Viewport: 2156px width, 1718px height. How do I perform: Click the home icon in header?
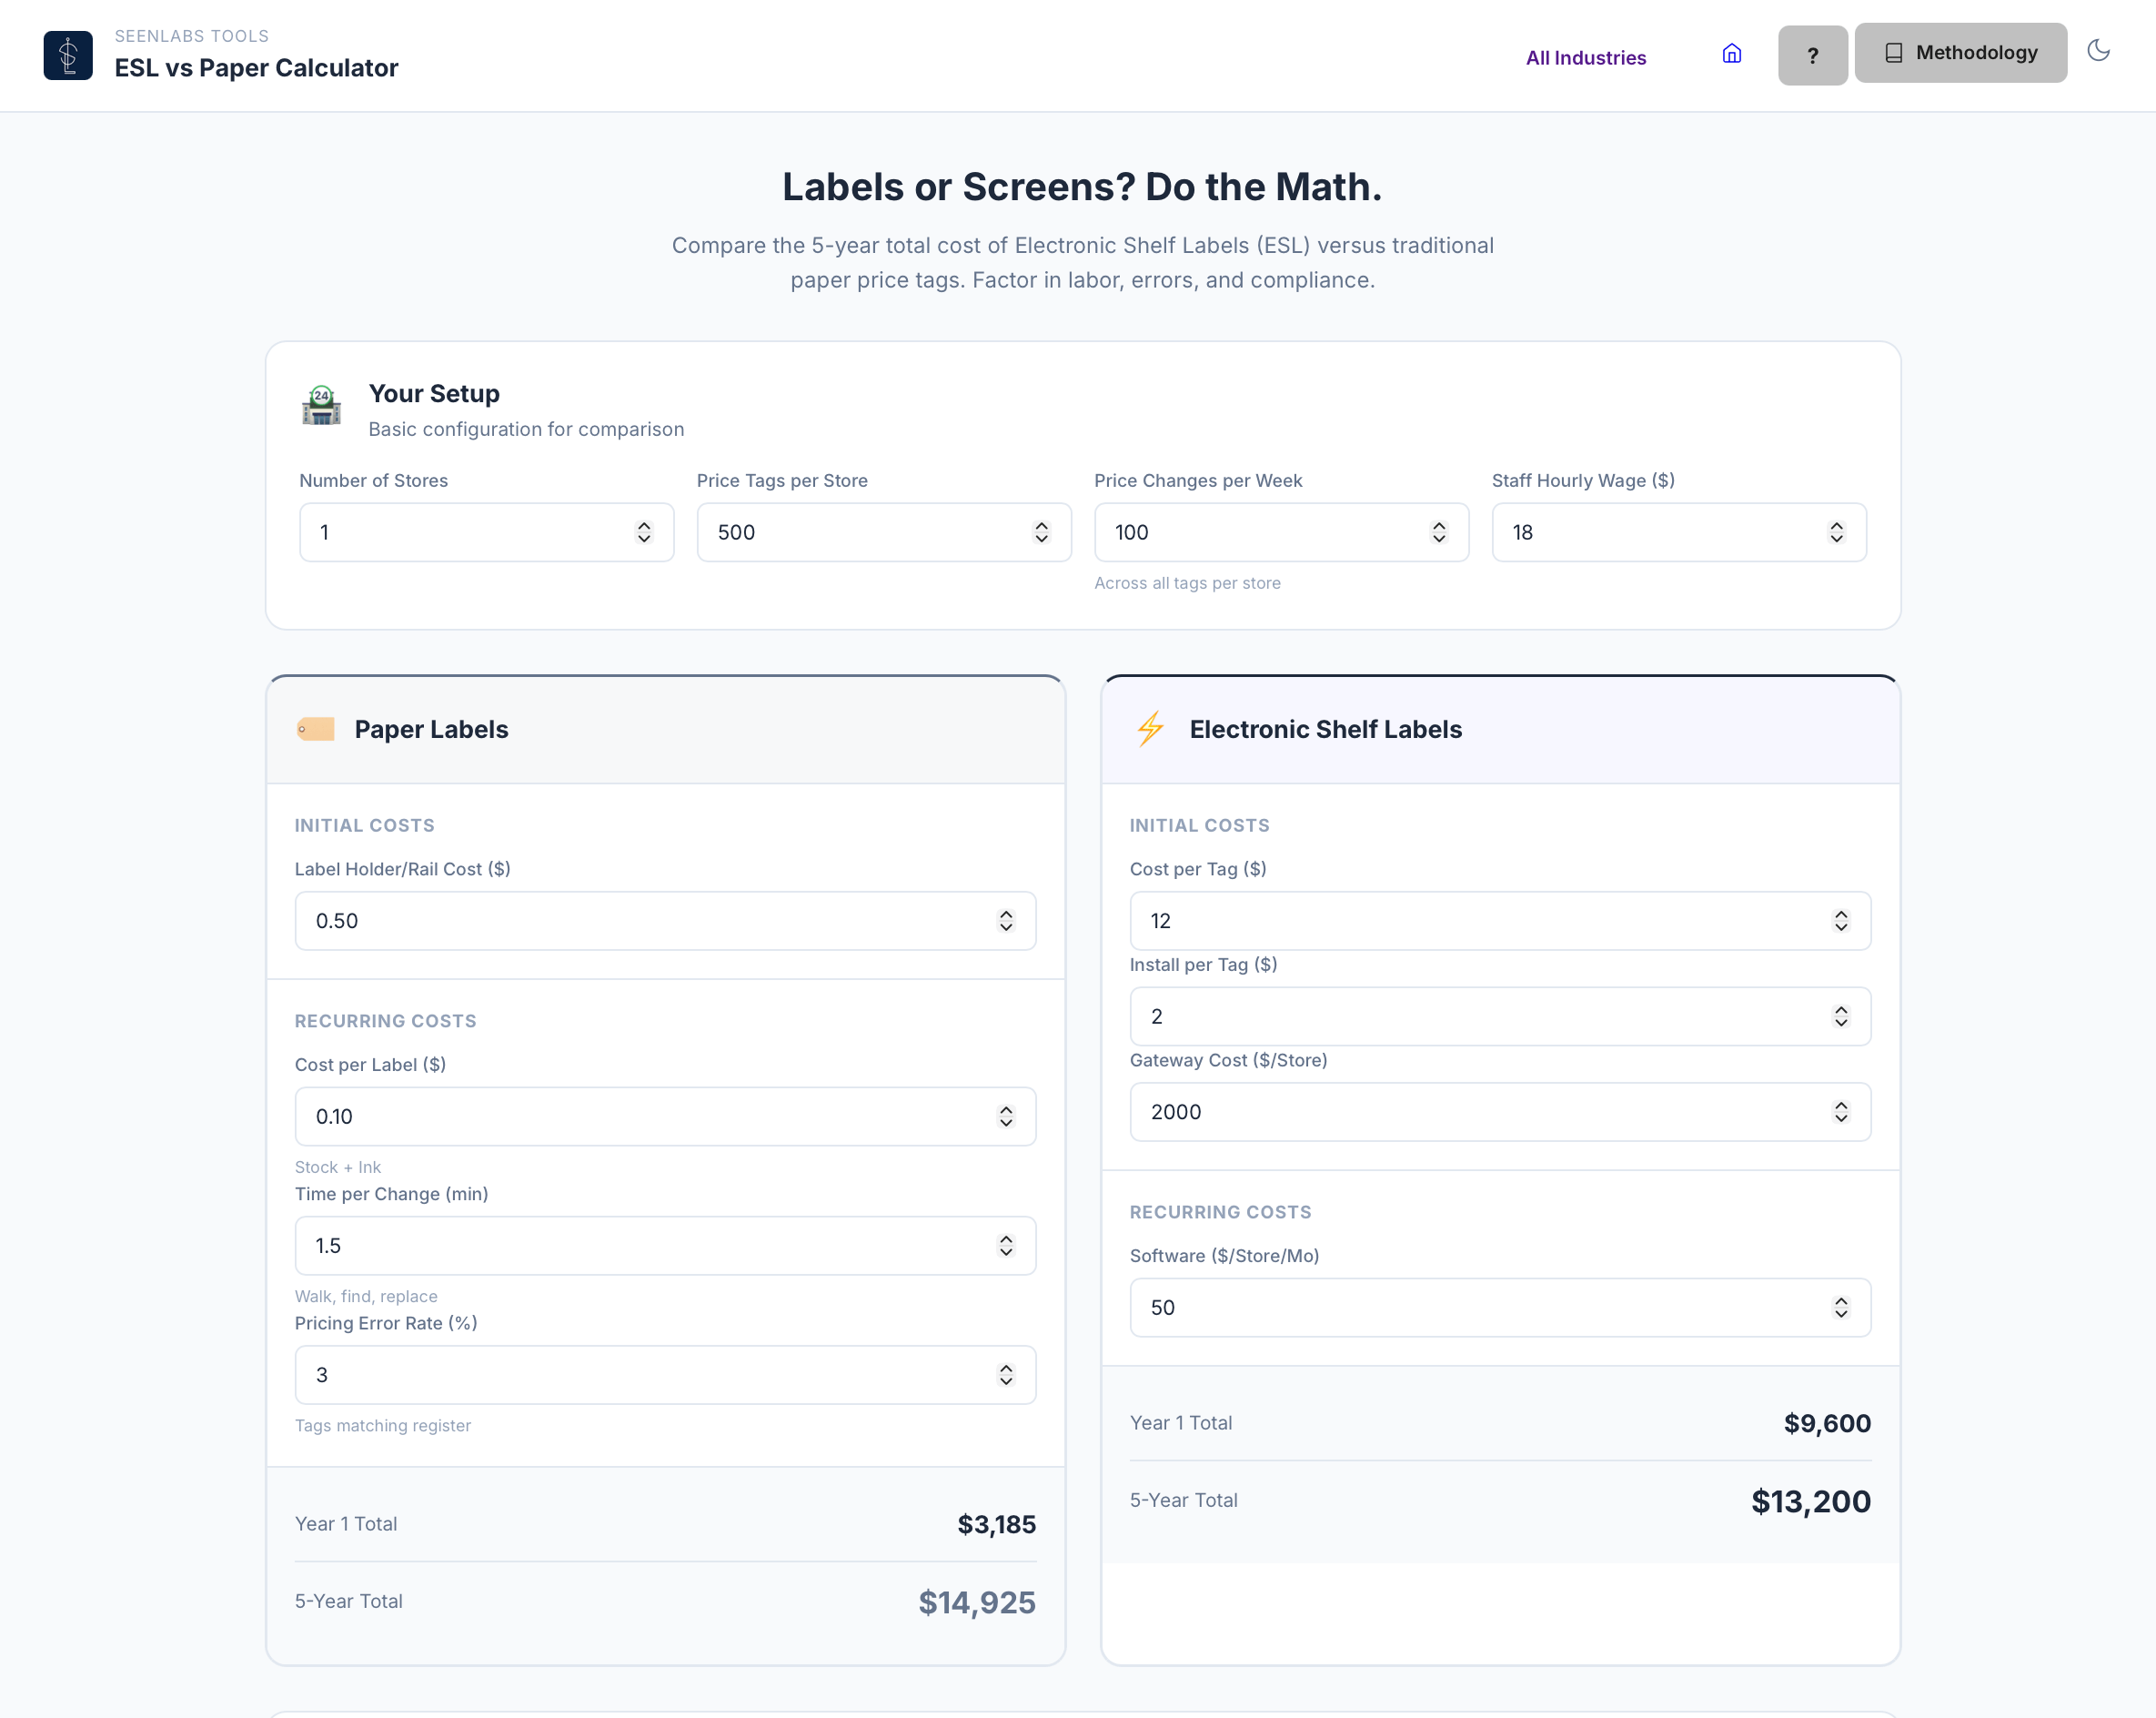1731,54
